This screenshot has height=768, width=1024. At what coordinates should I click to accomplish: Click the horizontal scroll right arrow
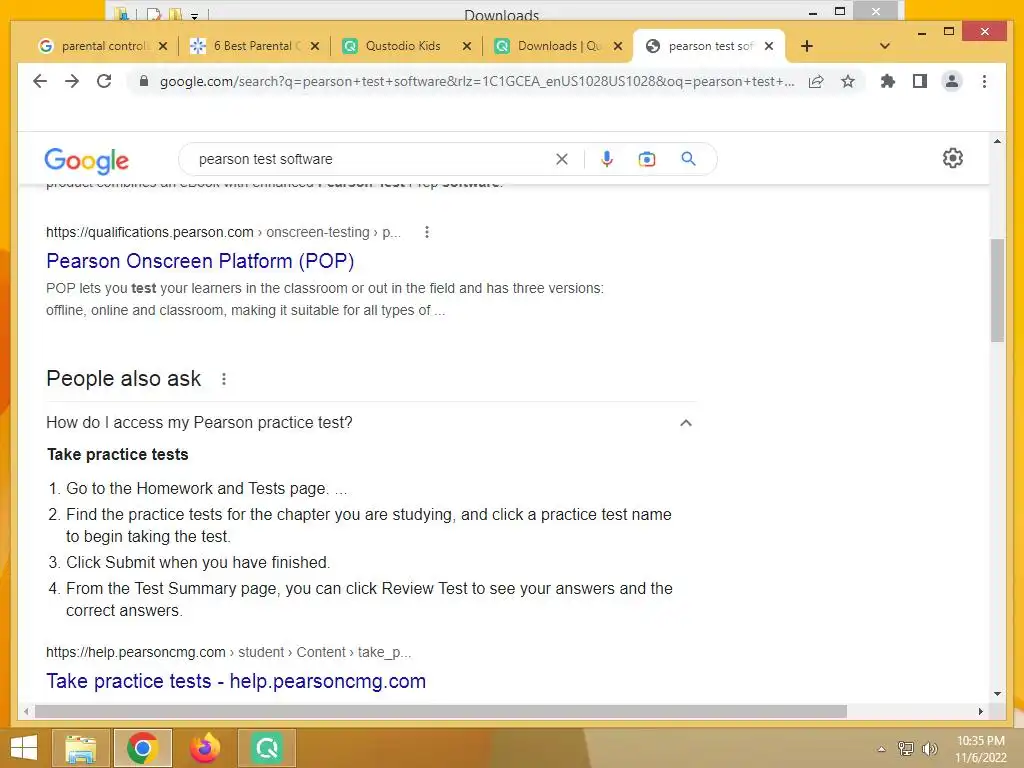coord(980,711)
